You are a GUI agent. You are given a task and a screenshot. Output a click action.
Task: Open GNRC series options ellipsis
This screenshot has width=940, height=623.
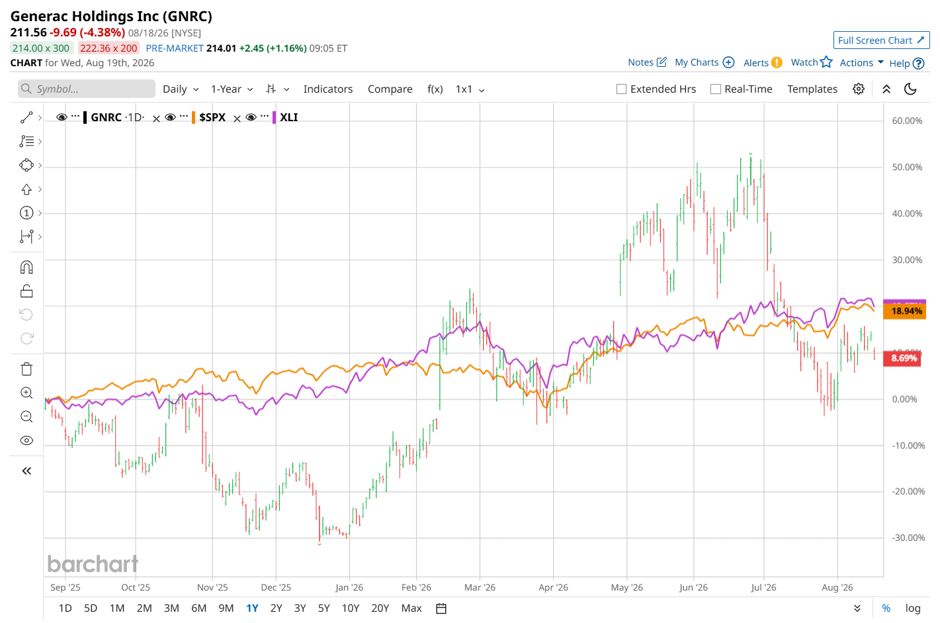75,116
